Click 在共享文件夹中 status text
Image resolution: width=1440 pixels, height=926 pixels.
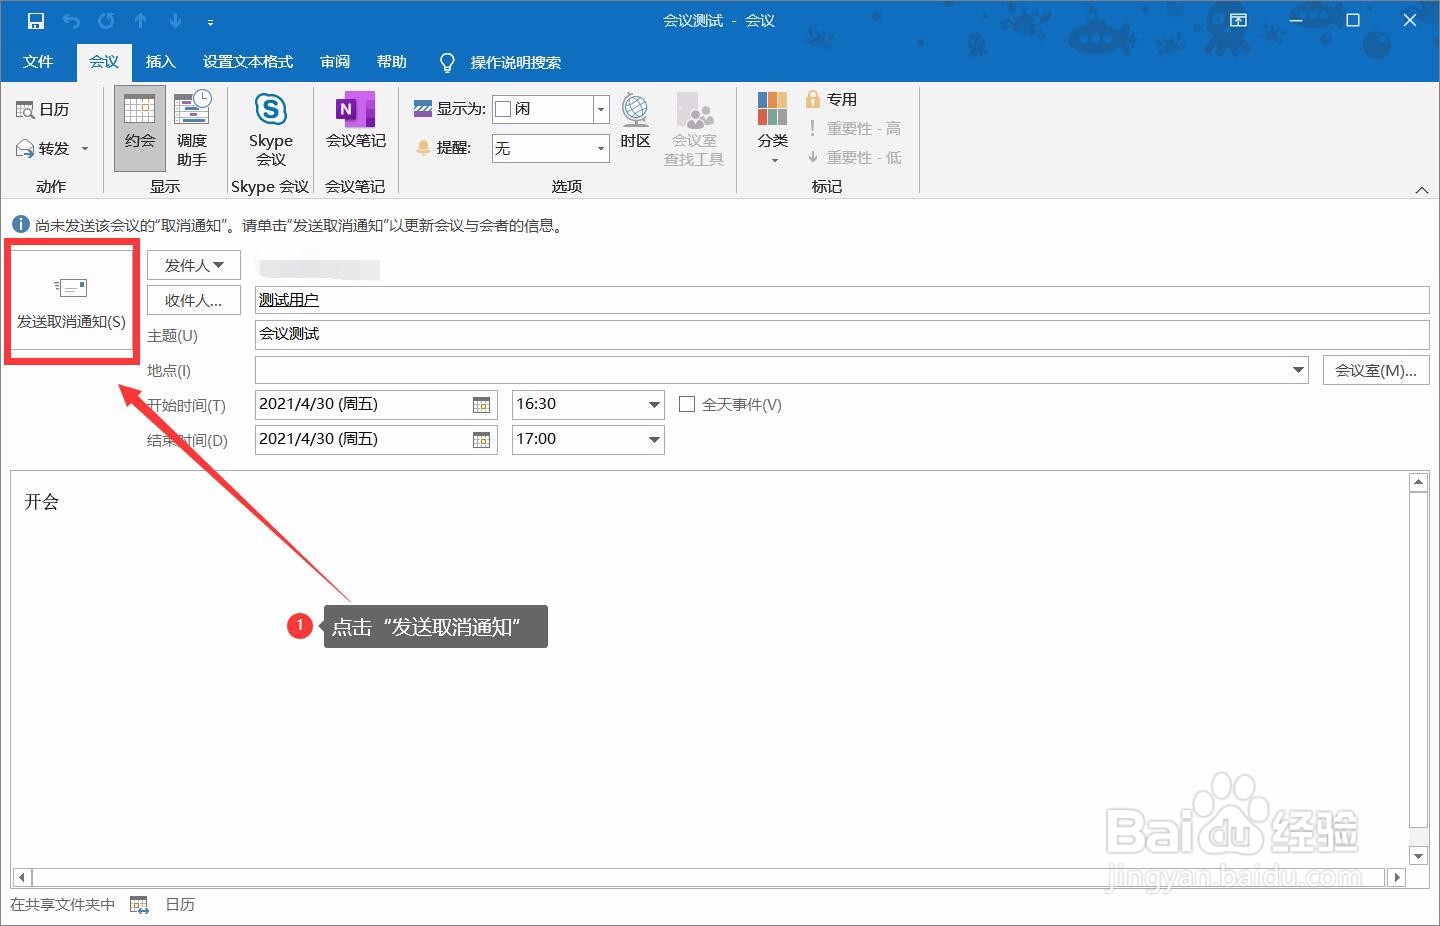coord(62,904)
